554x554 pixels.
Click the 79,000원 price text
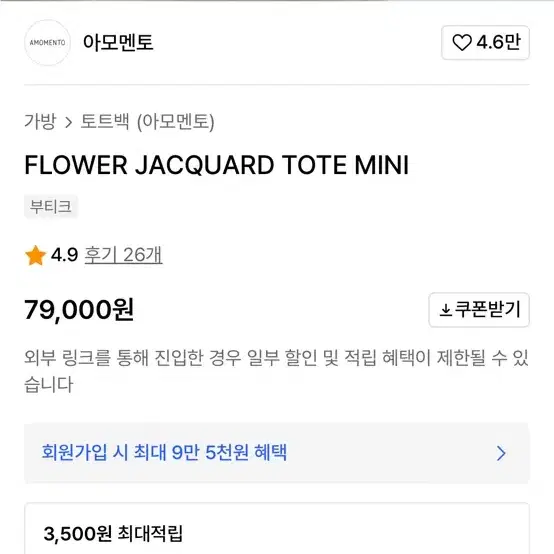coord(79,310)
